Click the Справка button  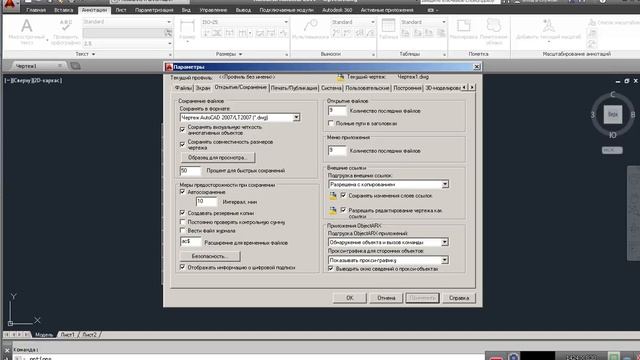coord(459,298)
